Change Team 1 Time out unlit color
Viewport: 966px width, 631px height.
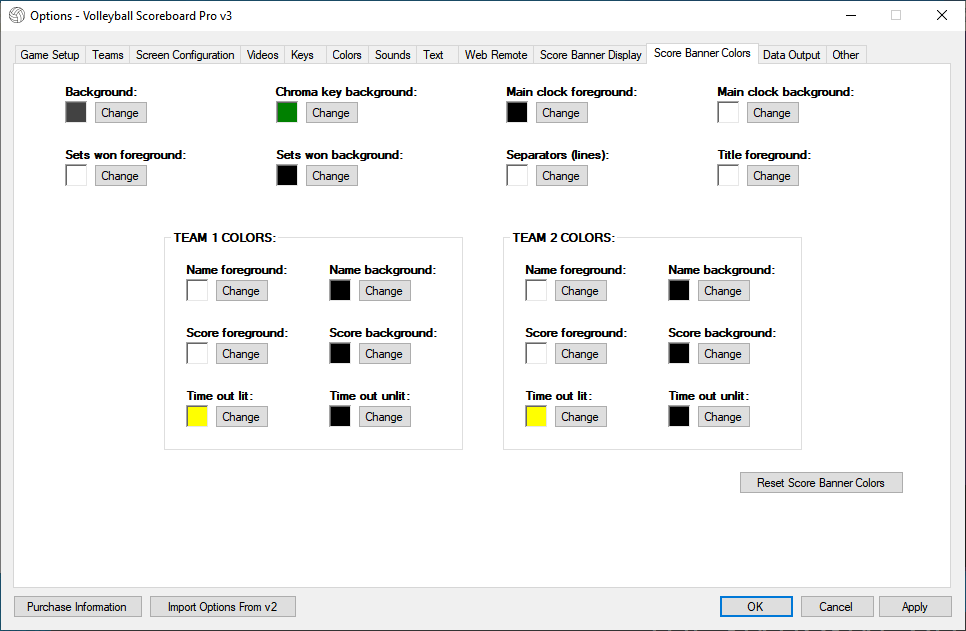point(383,417)
